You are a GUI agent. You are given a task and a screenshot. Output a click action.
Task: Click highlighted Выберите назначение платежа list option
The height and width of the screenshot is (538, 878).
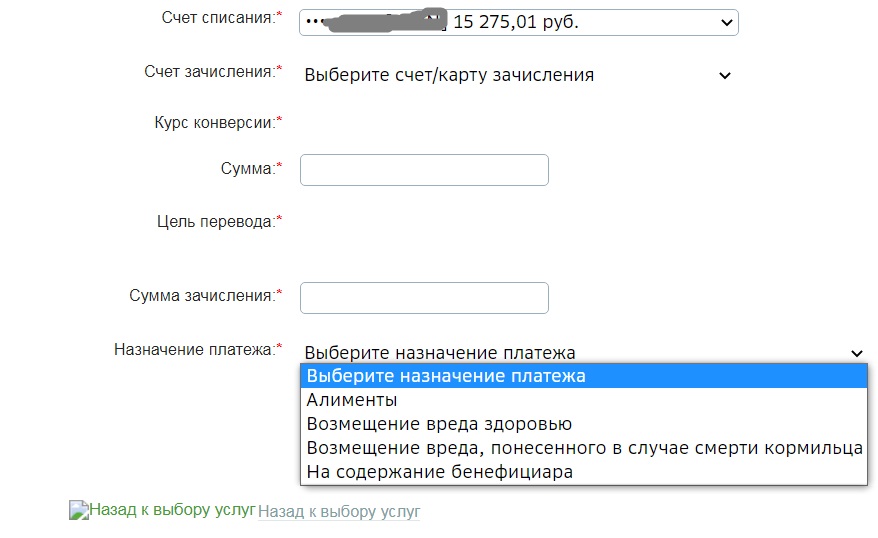click(x=446, y=376)
